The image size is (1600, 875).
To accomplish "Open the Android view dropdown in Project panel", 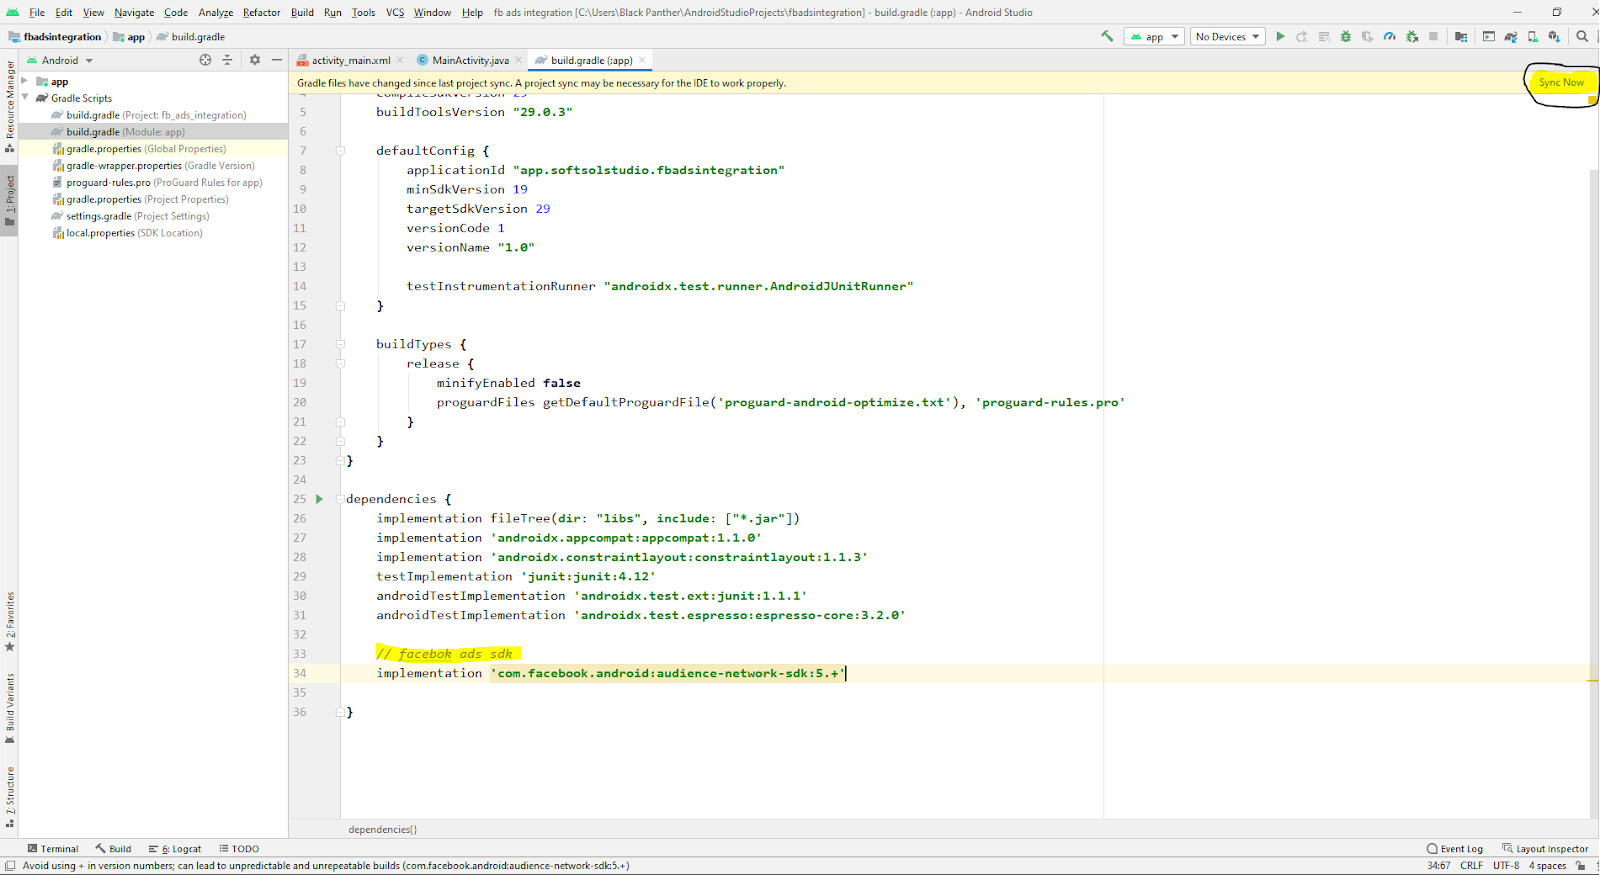I will click(x=60, y=60).
